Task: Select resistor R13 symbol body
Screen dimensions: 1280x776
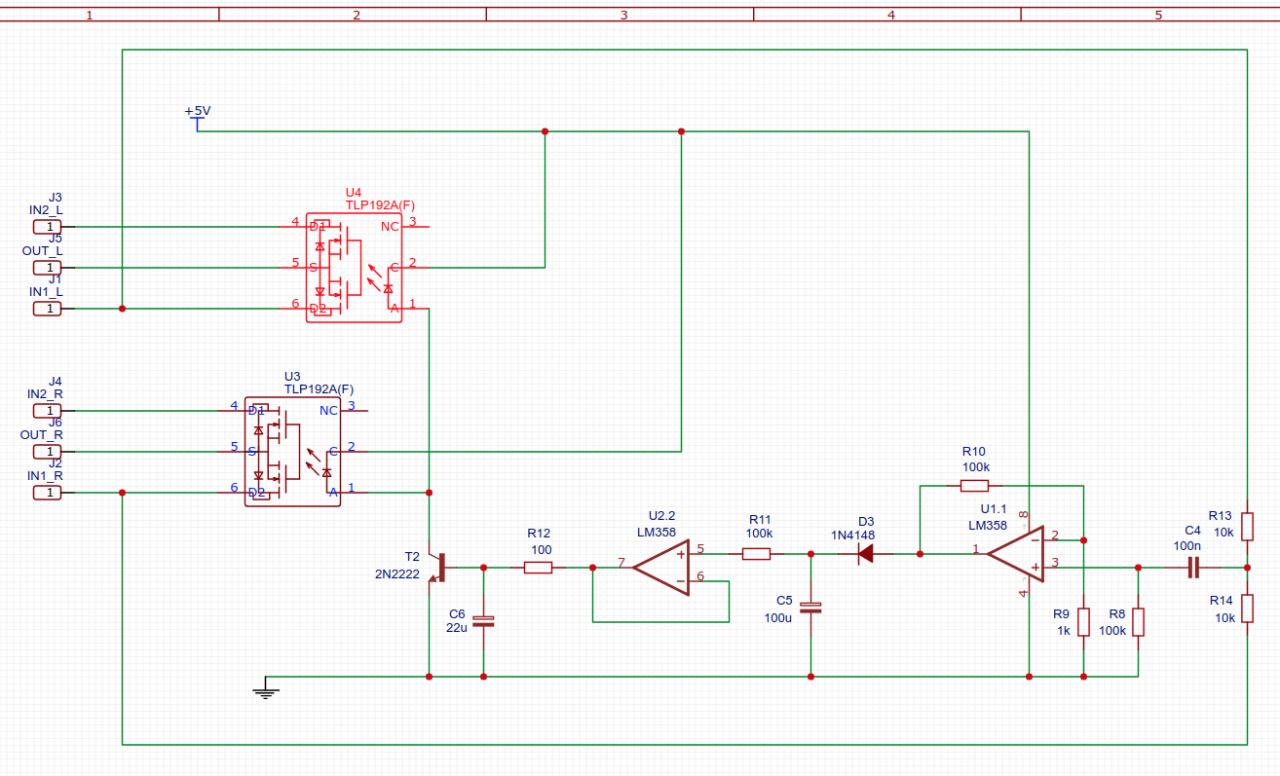Action: point(1247,527)
